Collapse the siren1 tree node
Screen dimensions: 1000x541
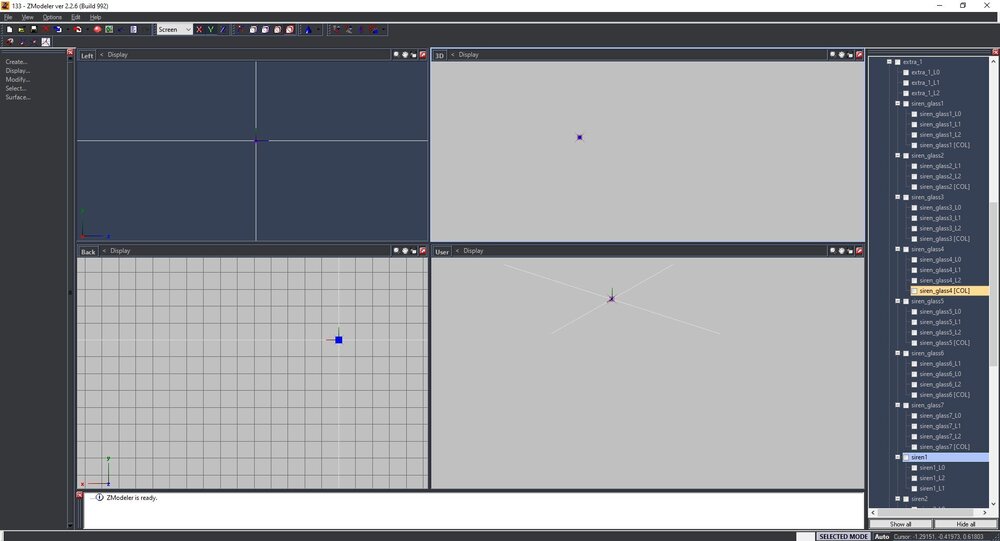click(897, 457)
